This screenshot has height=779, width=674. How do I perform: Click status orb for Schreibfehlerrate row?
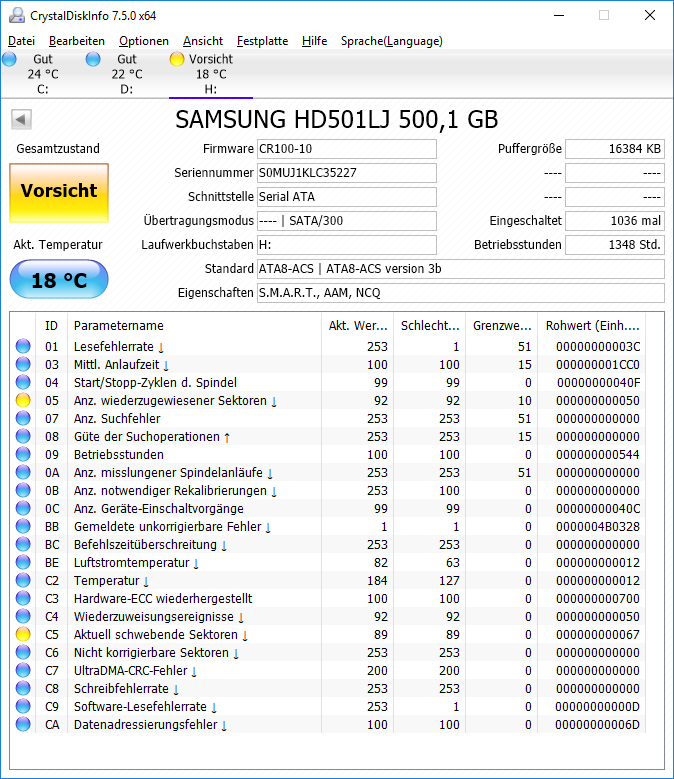click(23, 688)
